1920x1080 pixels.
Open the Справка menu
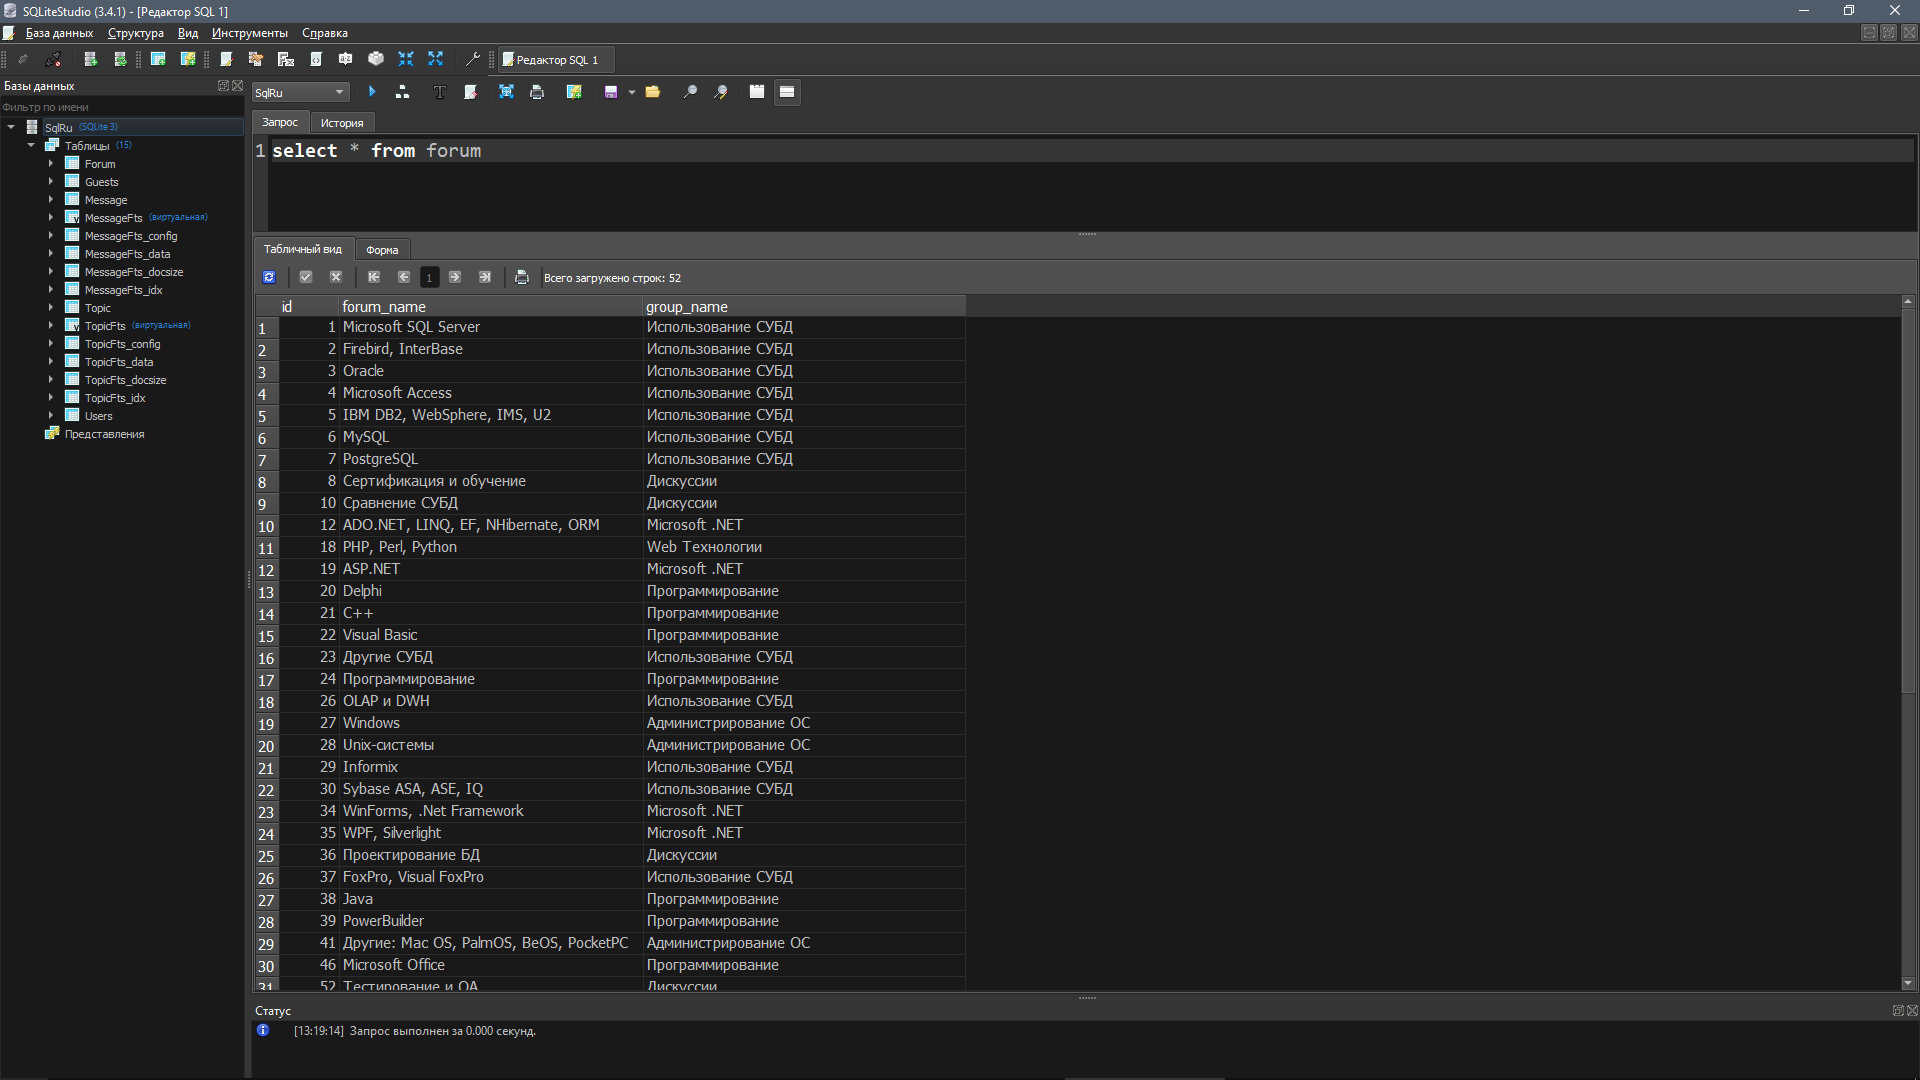325,33
